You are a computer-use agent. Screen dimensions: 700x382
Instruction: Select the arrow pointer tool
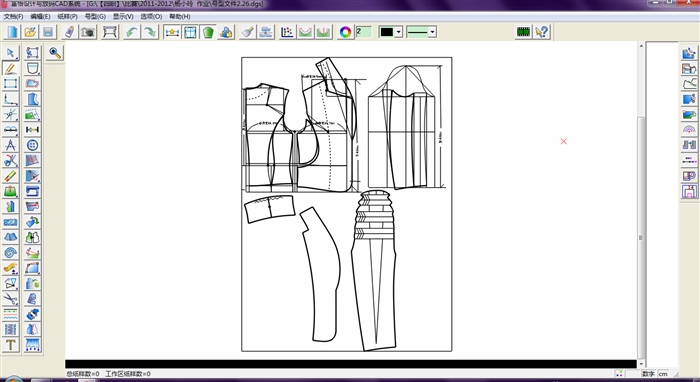click(11, 53)
